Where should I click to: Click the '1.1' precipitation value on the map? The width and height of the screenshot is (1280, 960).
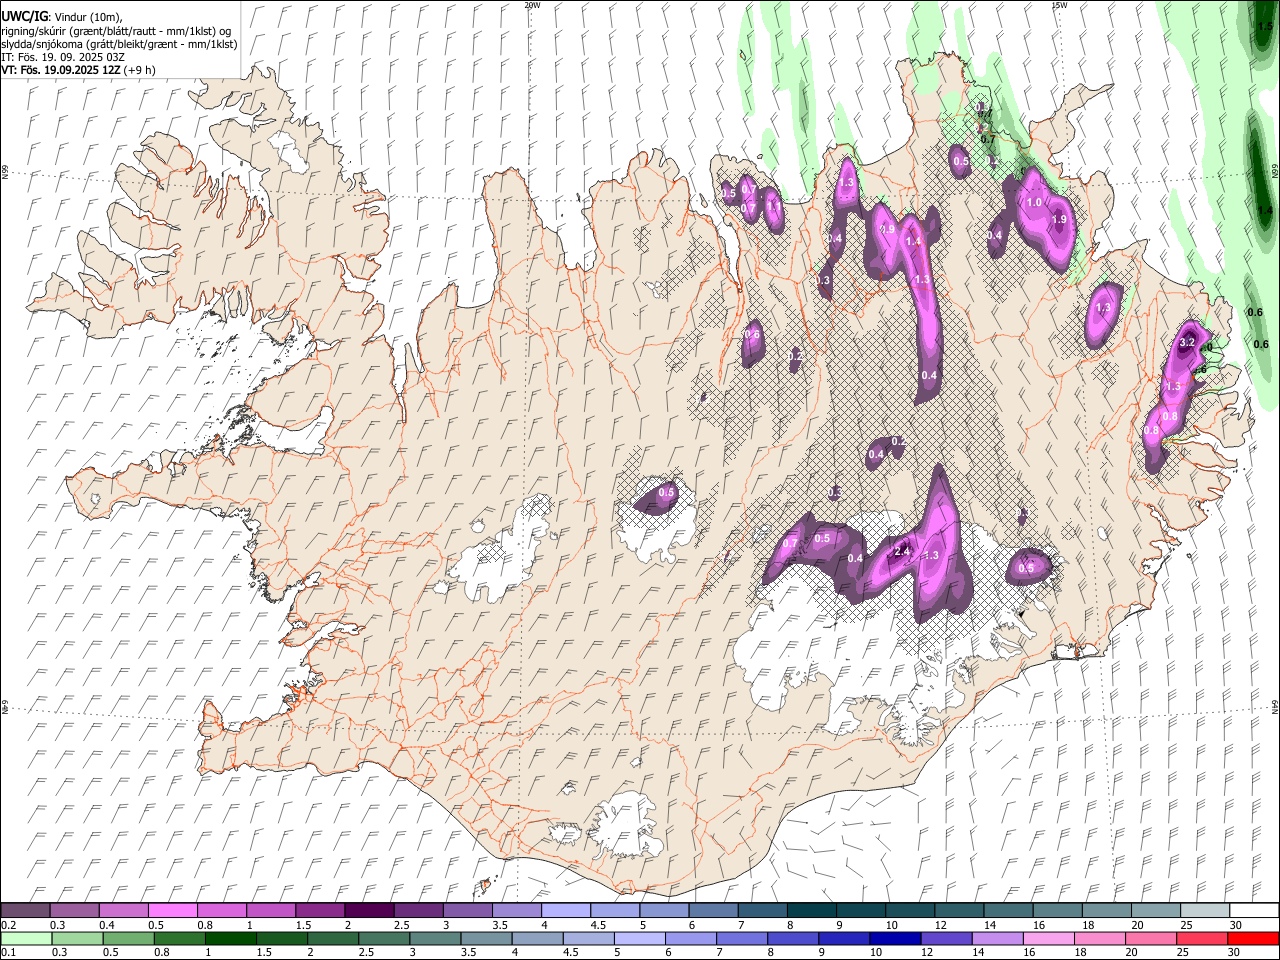pyautogui.click(x=772, y=205)
